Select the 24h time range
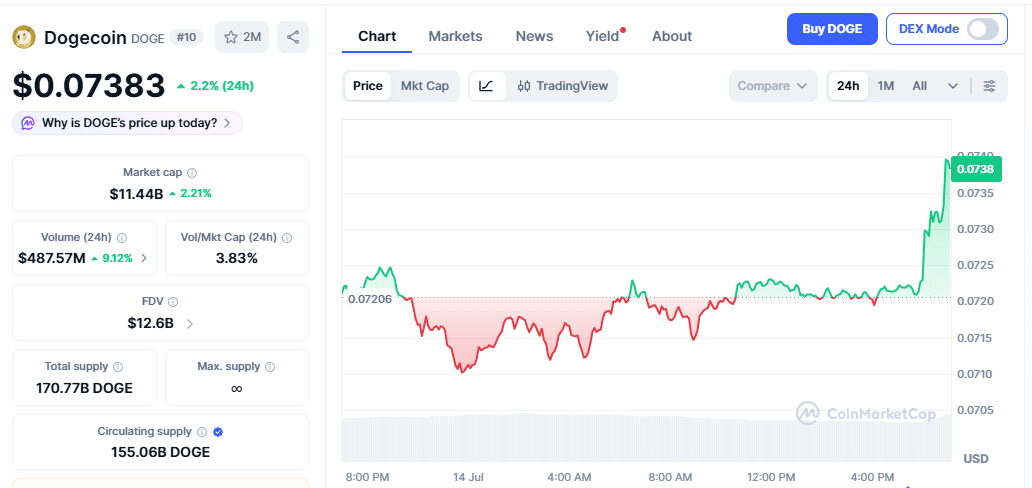The width and height of the screenshot is (1032, 488). [x=848, y=86]
